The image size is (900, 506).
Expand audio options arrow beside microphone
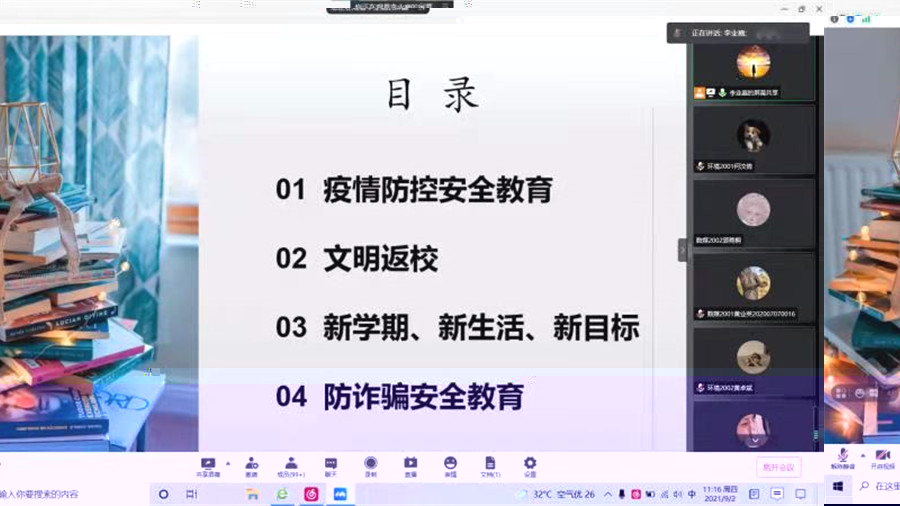point(863,456)
